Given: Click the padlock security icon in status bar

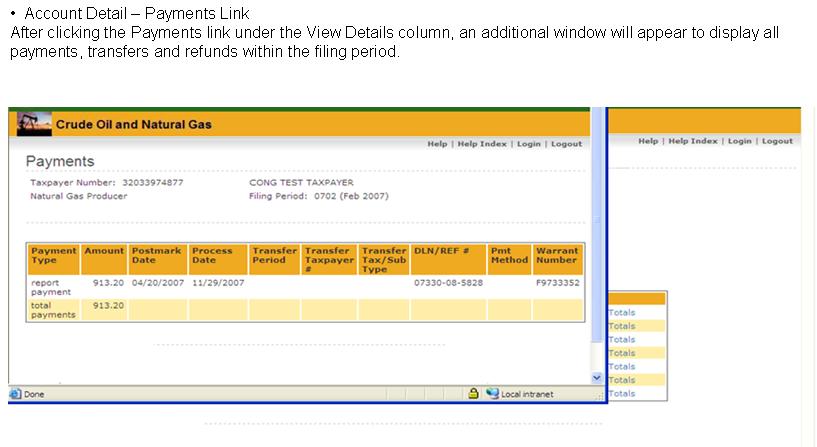Looking at the screenshot, I should [x=473, y=394].
